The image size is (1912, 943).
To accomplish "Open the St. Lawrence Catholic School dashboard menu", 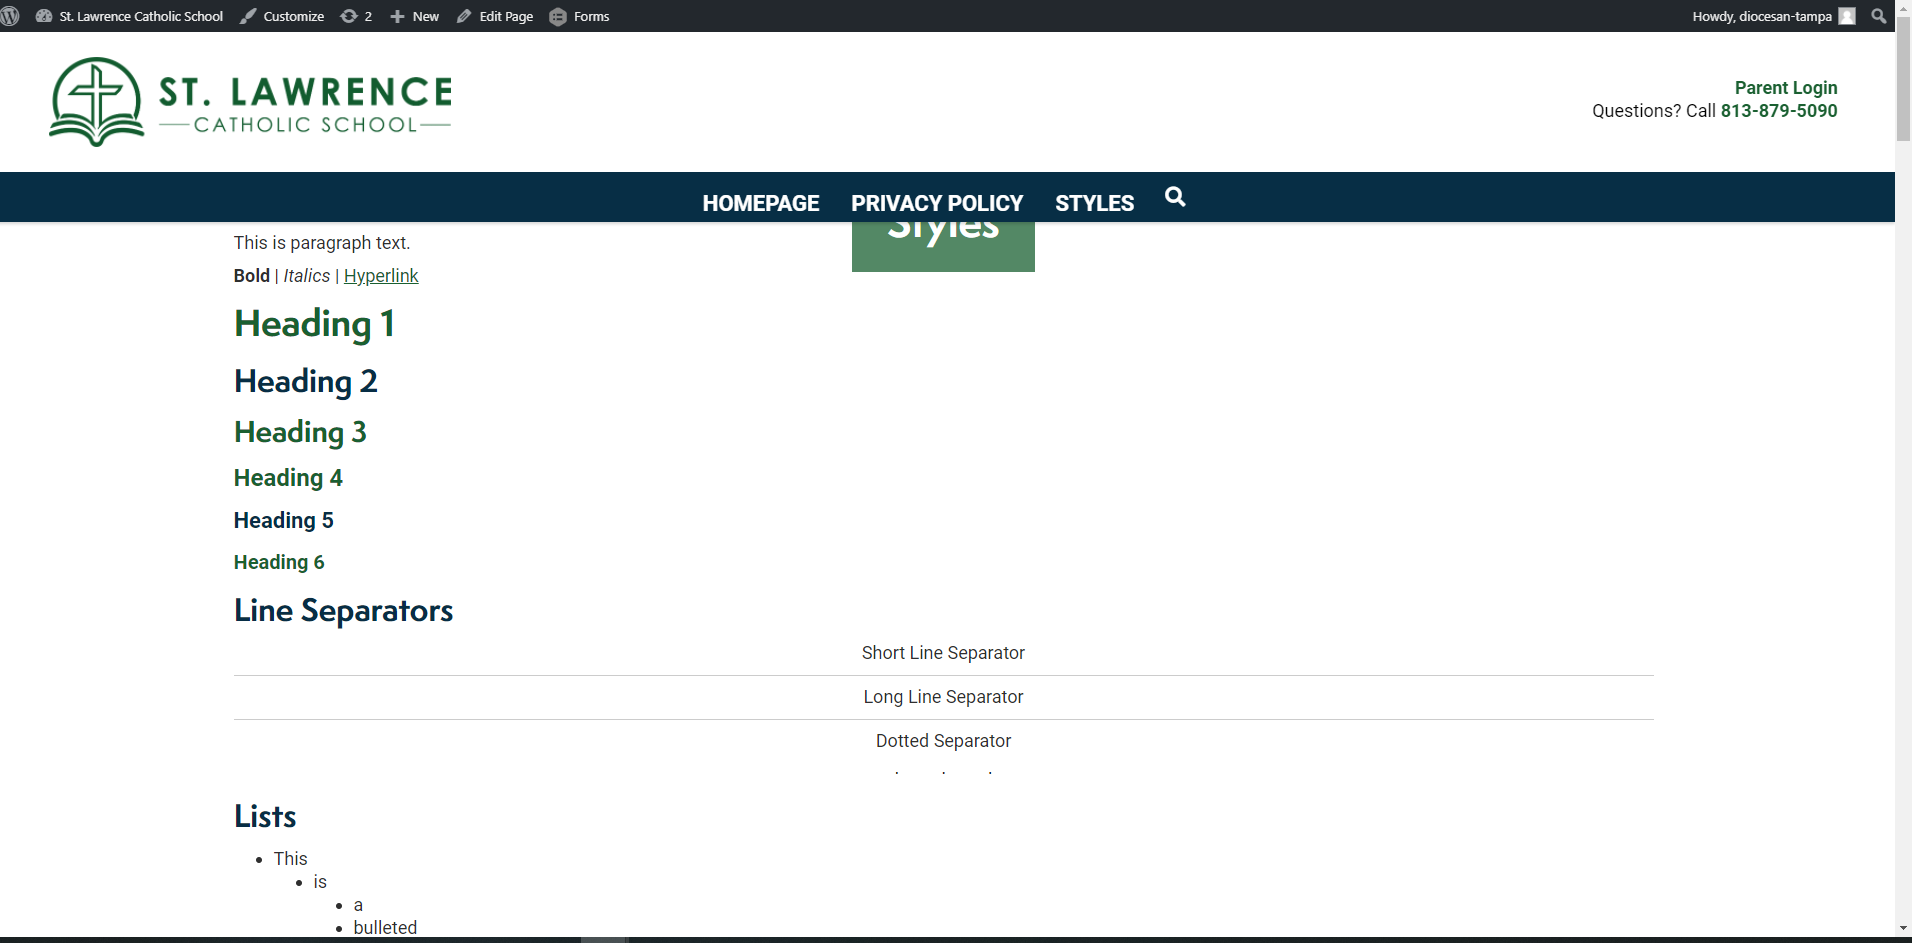I will pos(130,16).
